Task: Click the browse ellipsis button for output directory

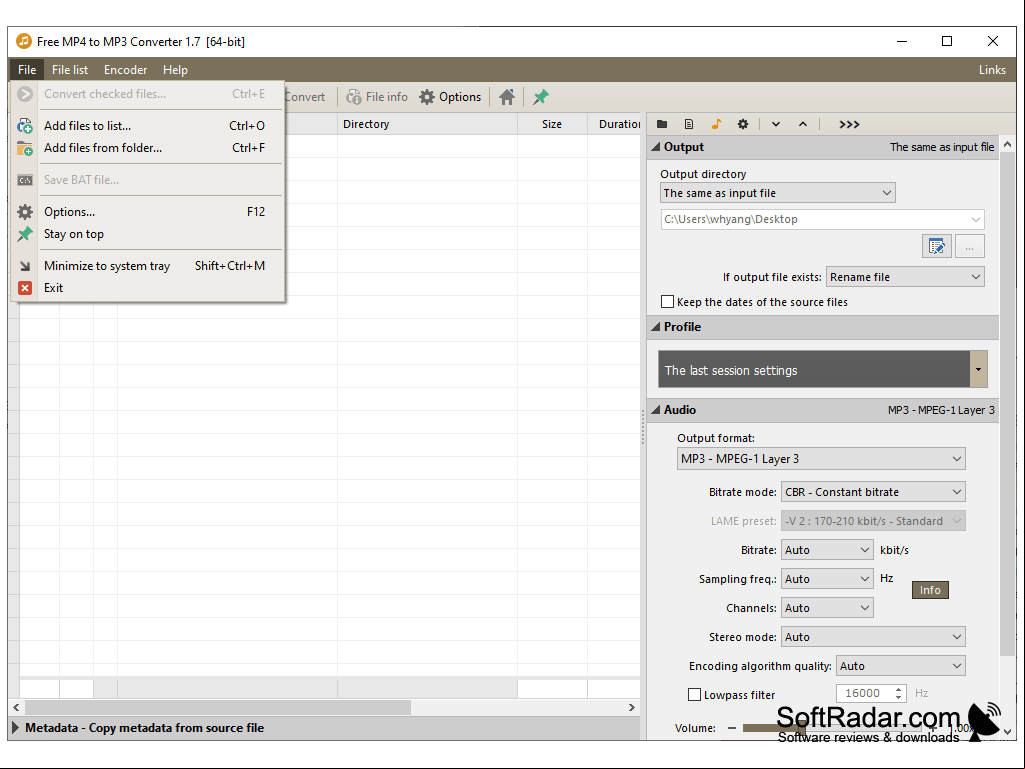Action: pos(969,247)
